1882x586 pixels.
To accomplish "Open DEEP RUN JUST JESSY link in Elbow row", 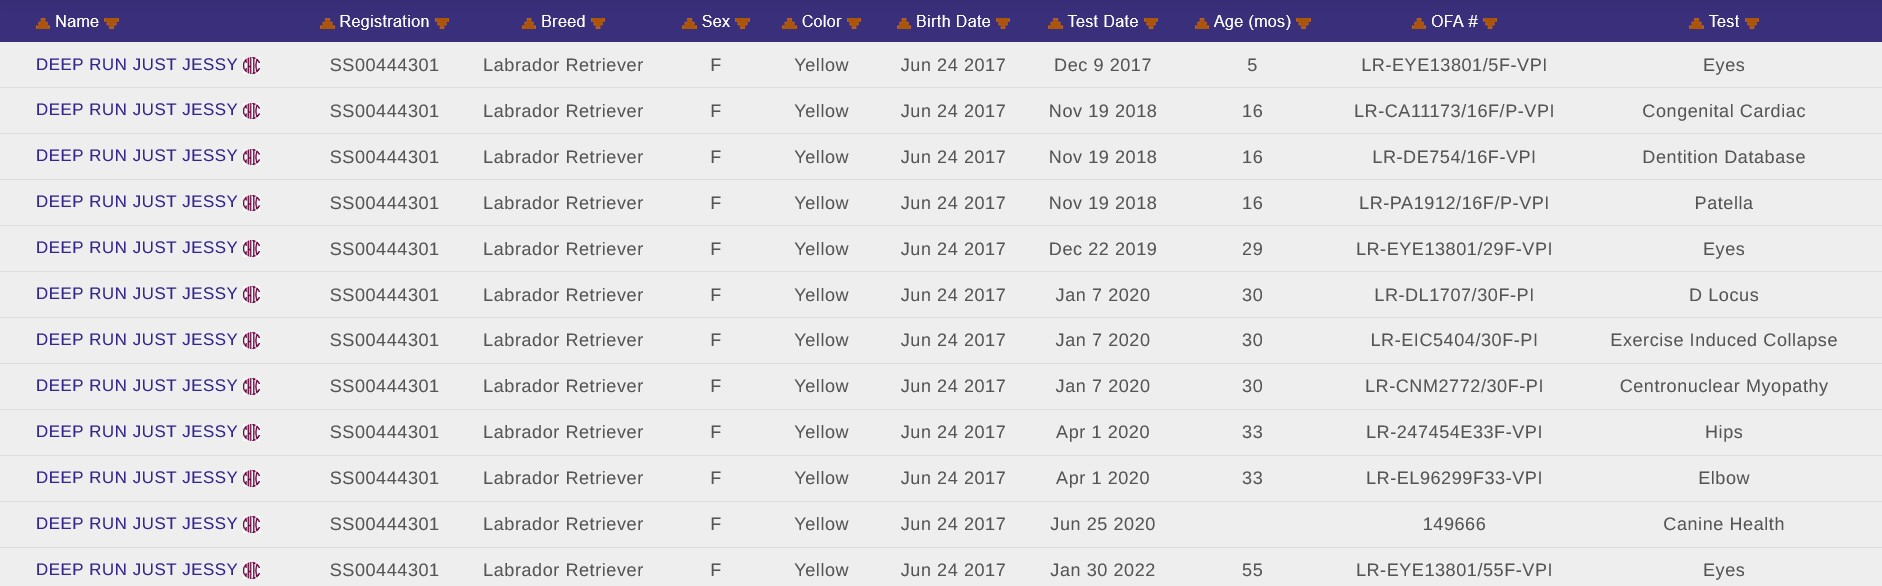I will point(137,478).
